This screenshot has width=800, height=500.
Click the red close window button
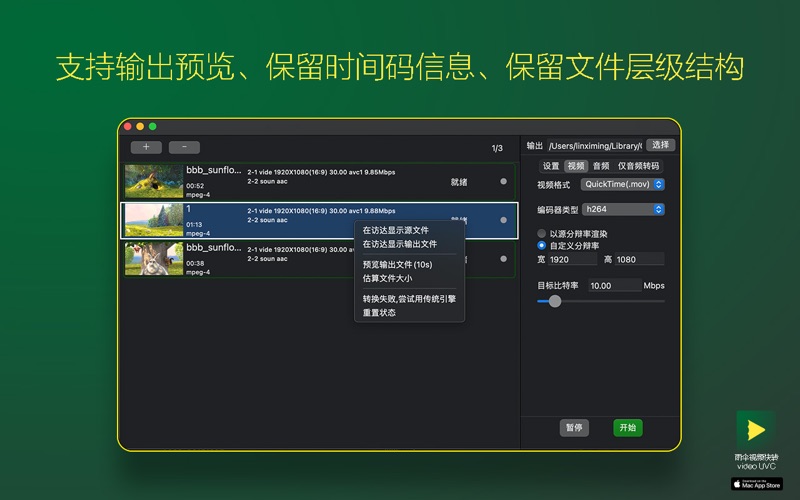coord(128,127)
